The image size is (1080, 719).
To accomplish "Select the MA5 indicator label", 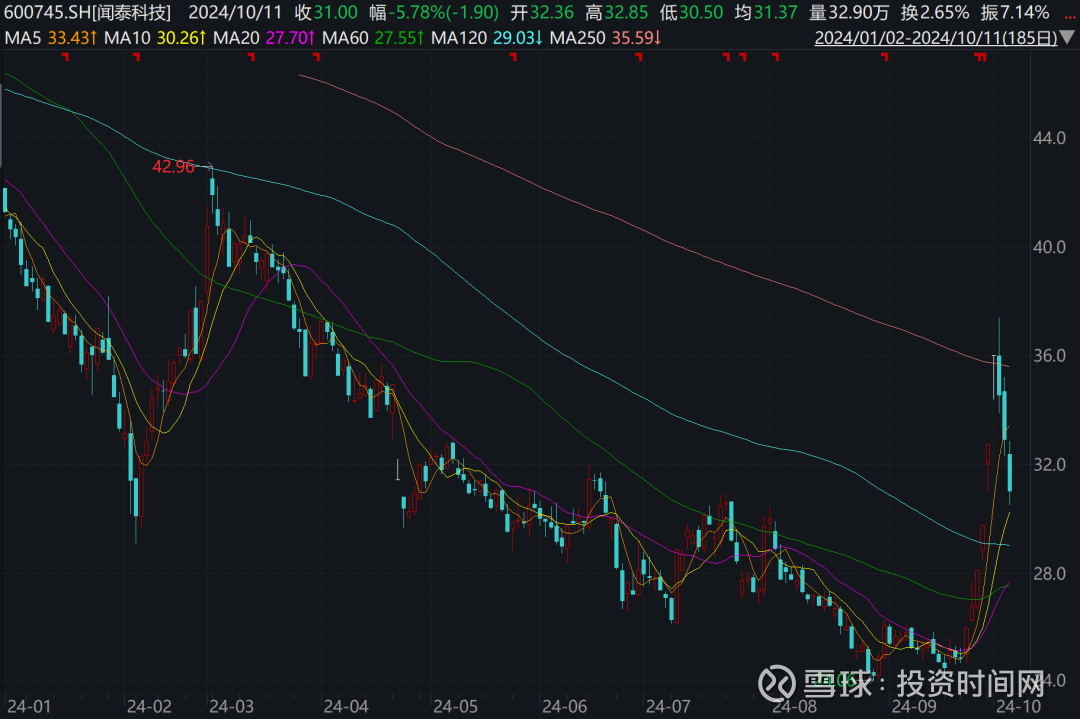I will pyautogui.click(x=22, y=41).
